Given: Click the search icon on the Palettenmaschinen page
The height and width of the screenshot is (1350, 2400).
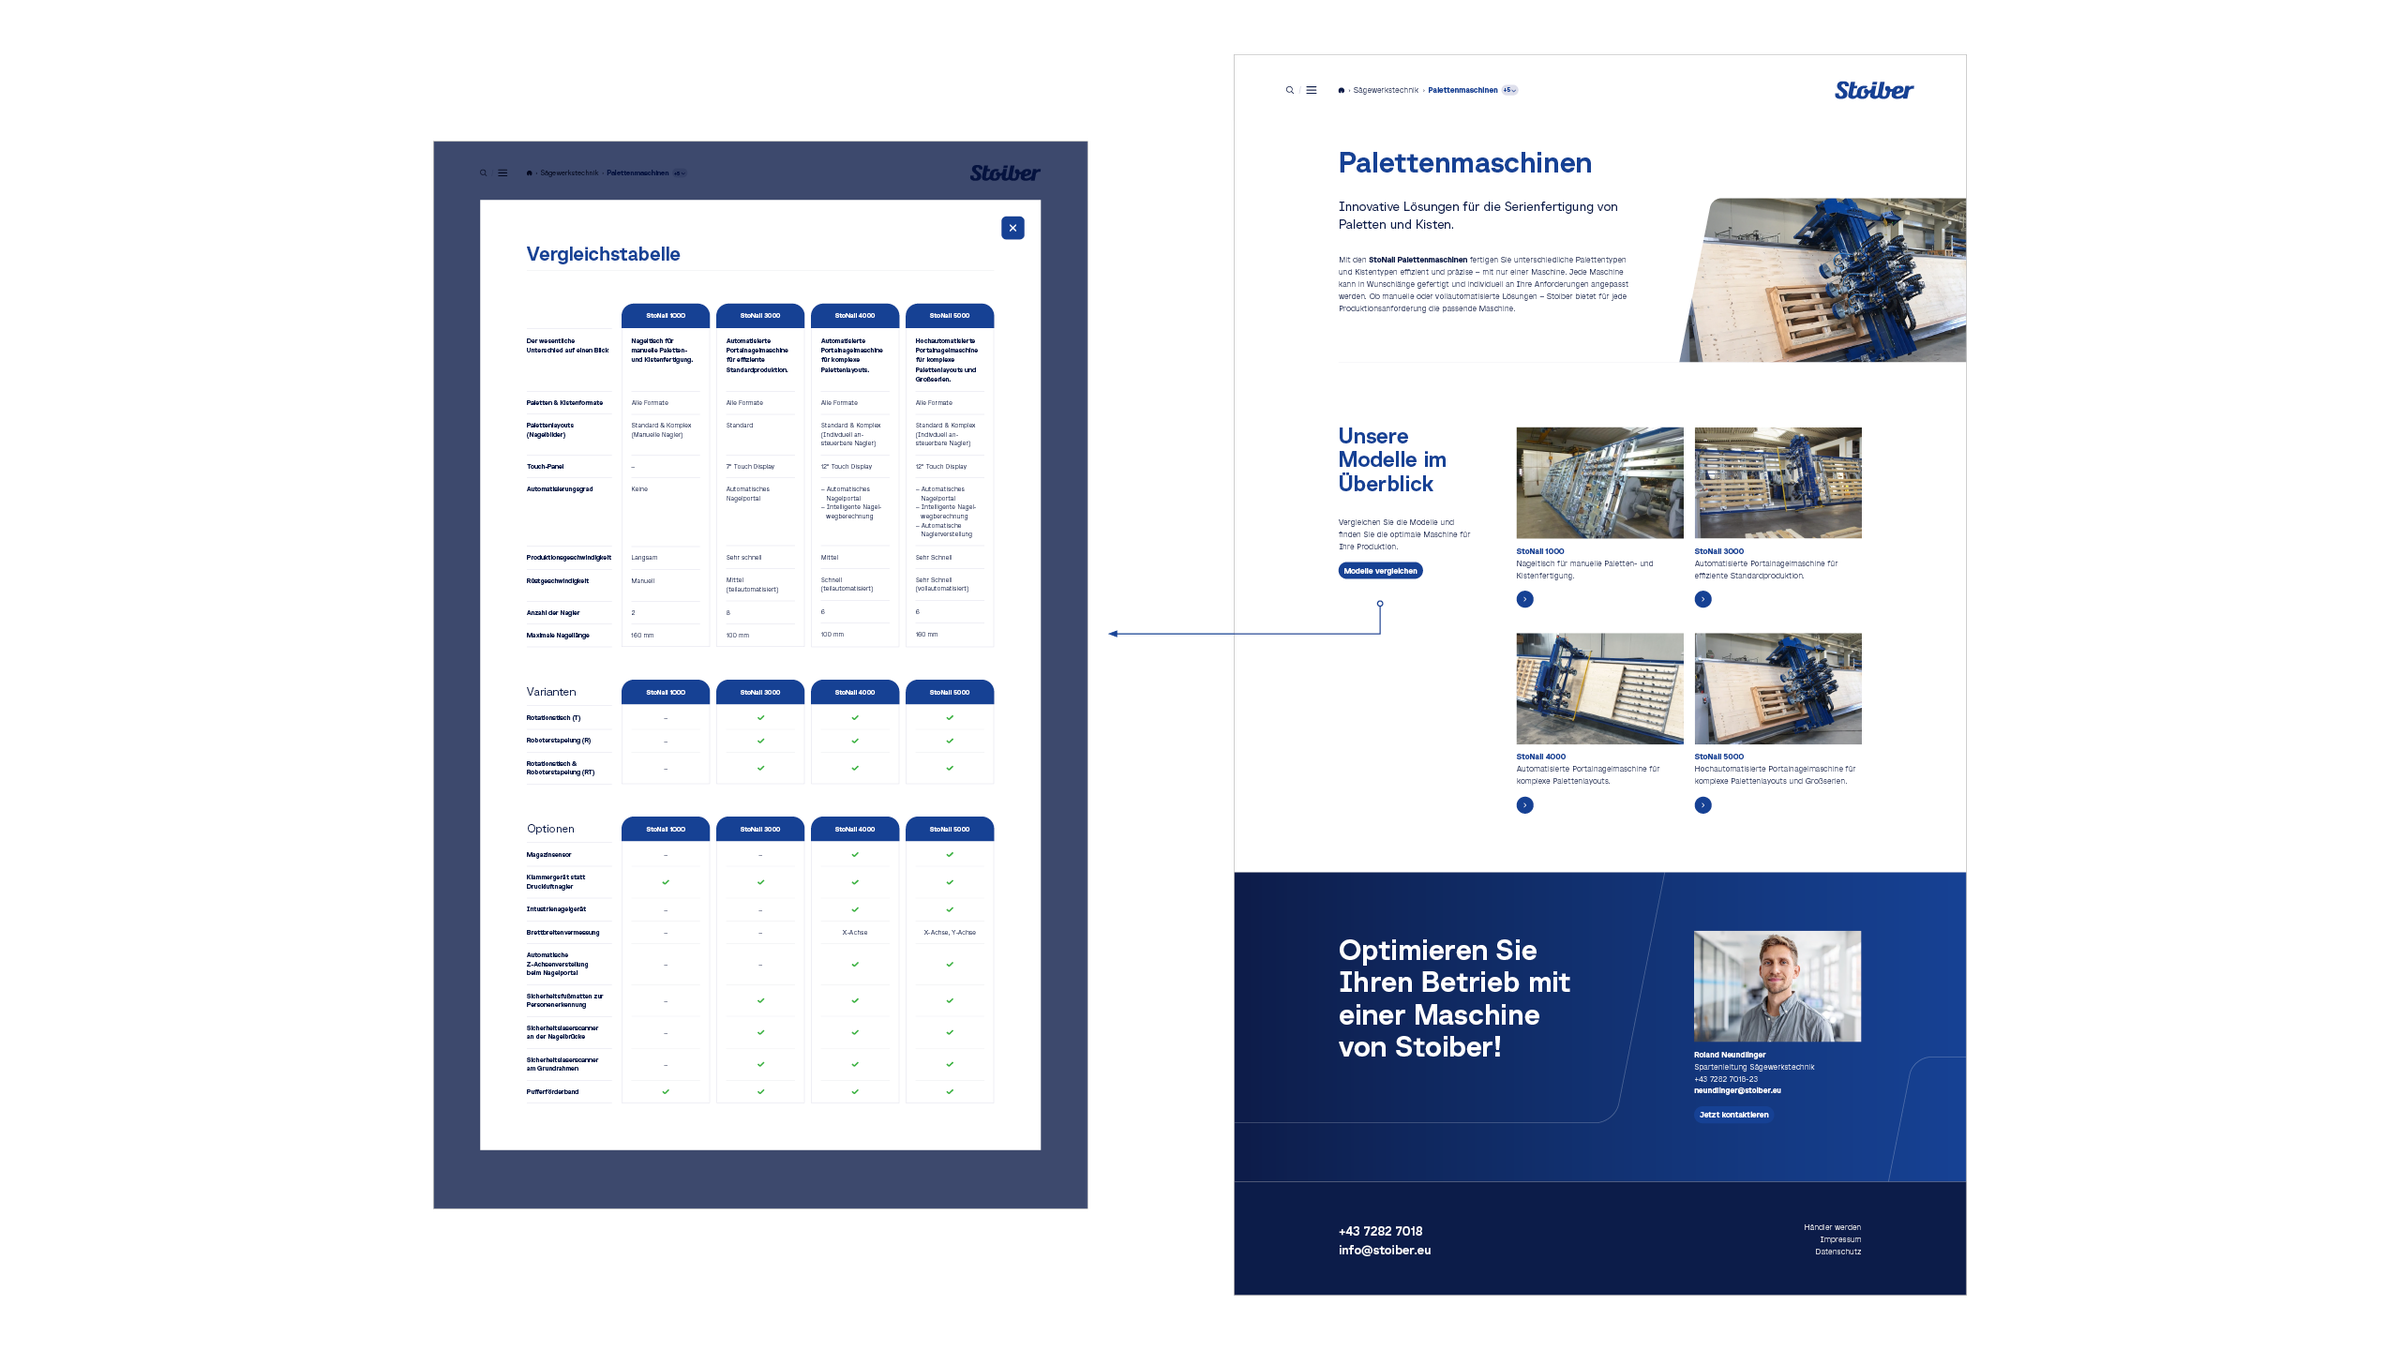Looking at the screenshot, I should pyautogui.click(x=1290, y=90).
